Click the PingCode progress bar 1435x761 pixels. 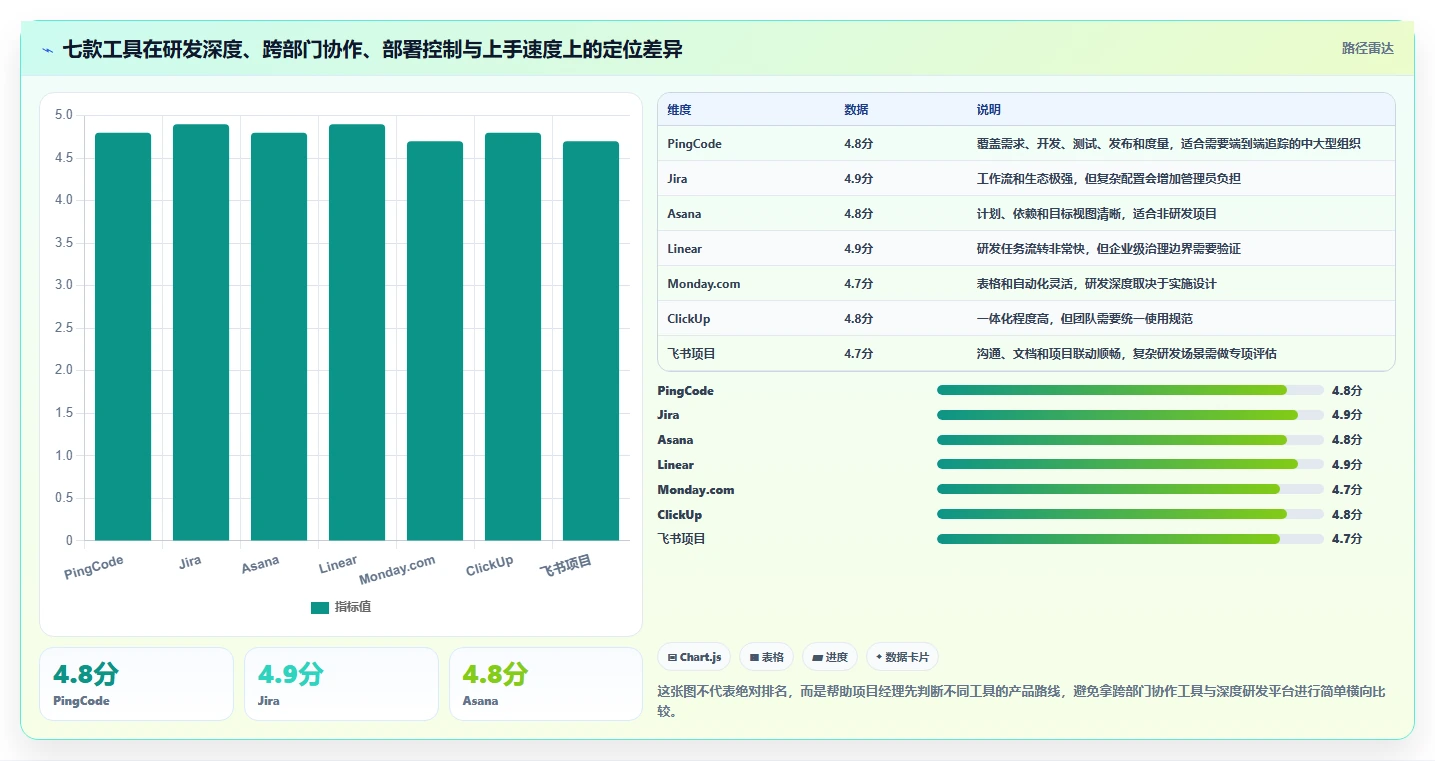(x=1130, y=390)
